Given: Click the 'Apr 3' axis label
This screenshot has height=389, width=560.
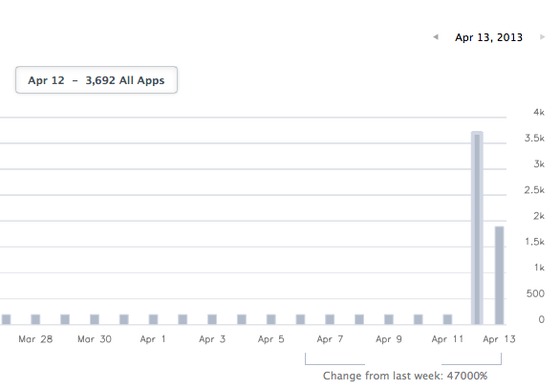Looking at the screenshot, I should (212, 339).
